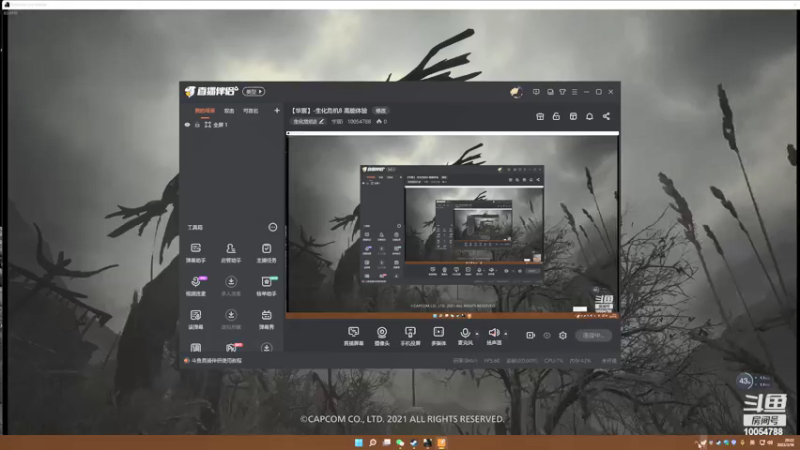
Task: Open the user avatar in the title bar
Action: click(516, 92)
